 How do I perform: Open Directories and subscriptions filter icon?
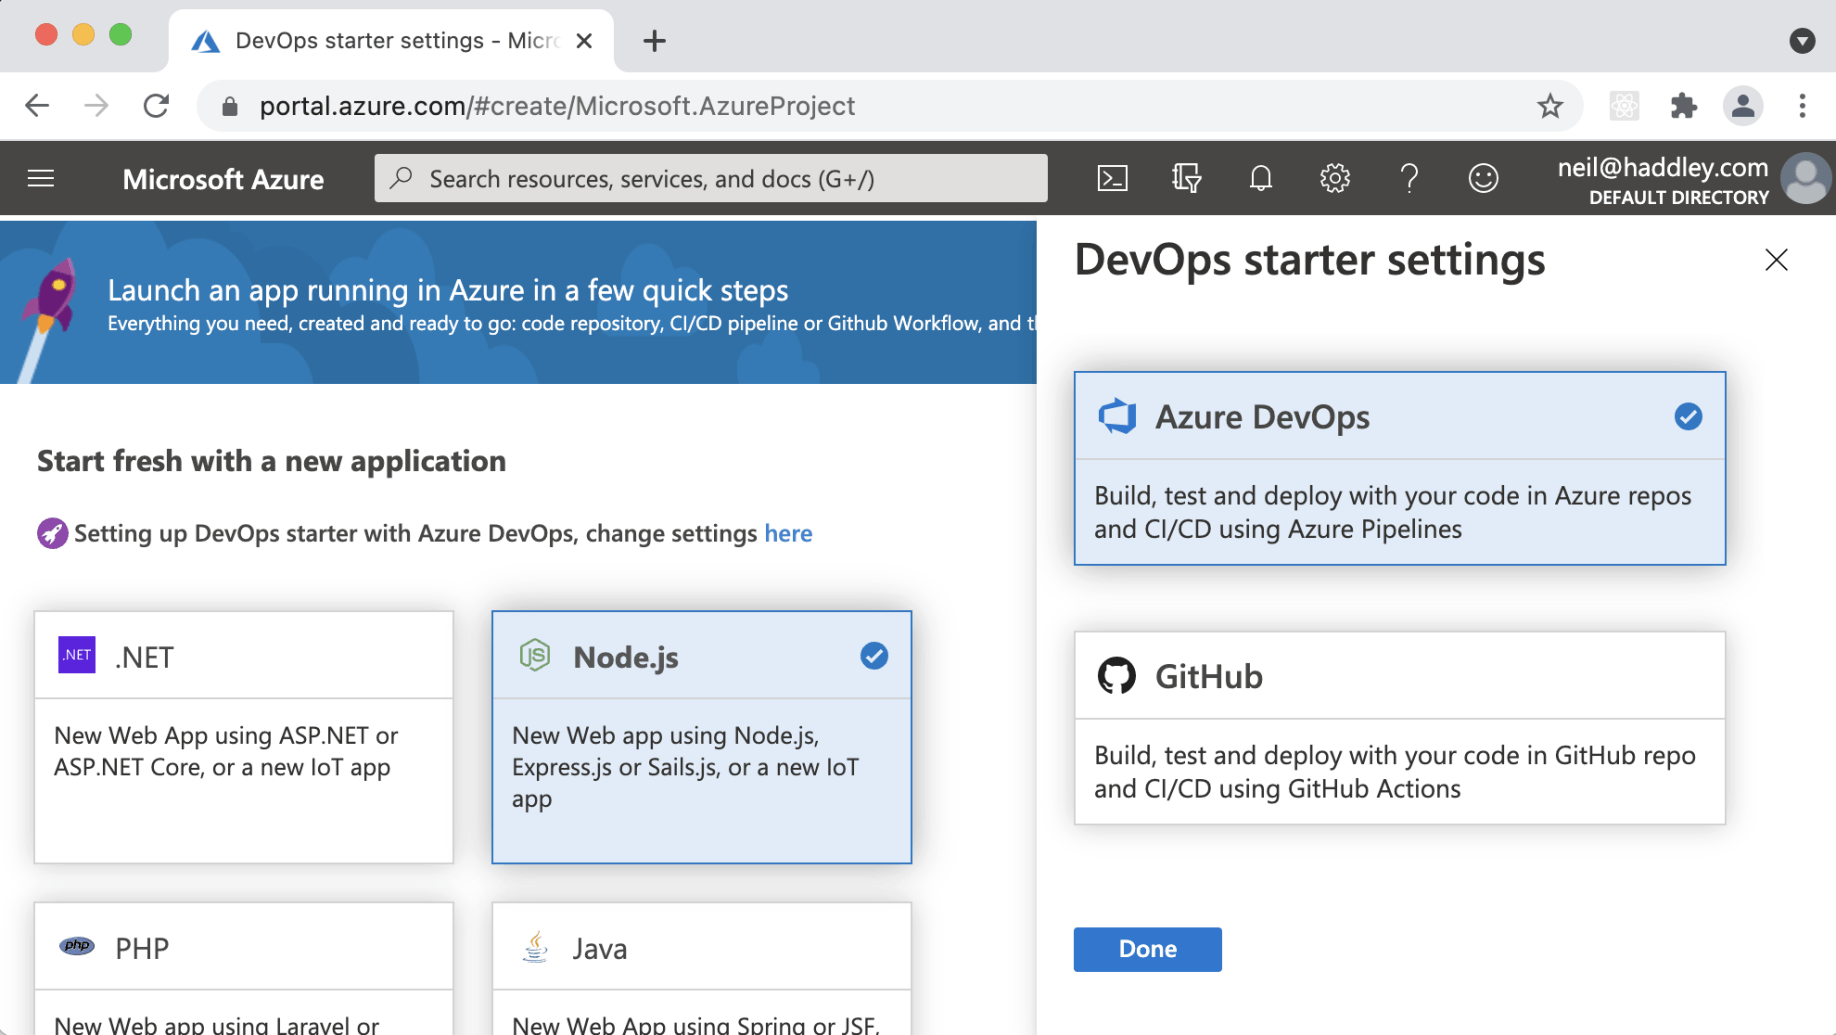point(1186,178)
